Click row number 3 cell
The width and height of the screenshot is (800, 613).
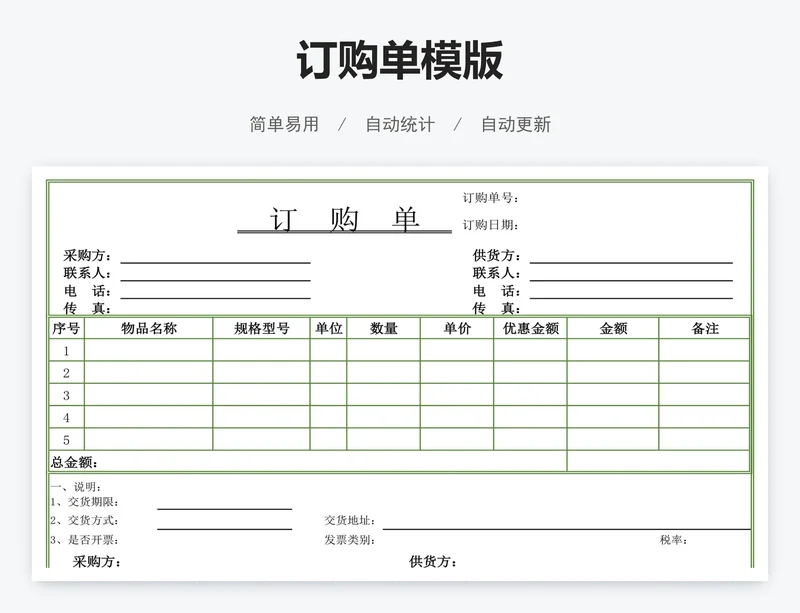pos(66,396)
